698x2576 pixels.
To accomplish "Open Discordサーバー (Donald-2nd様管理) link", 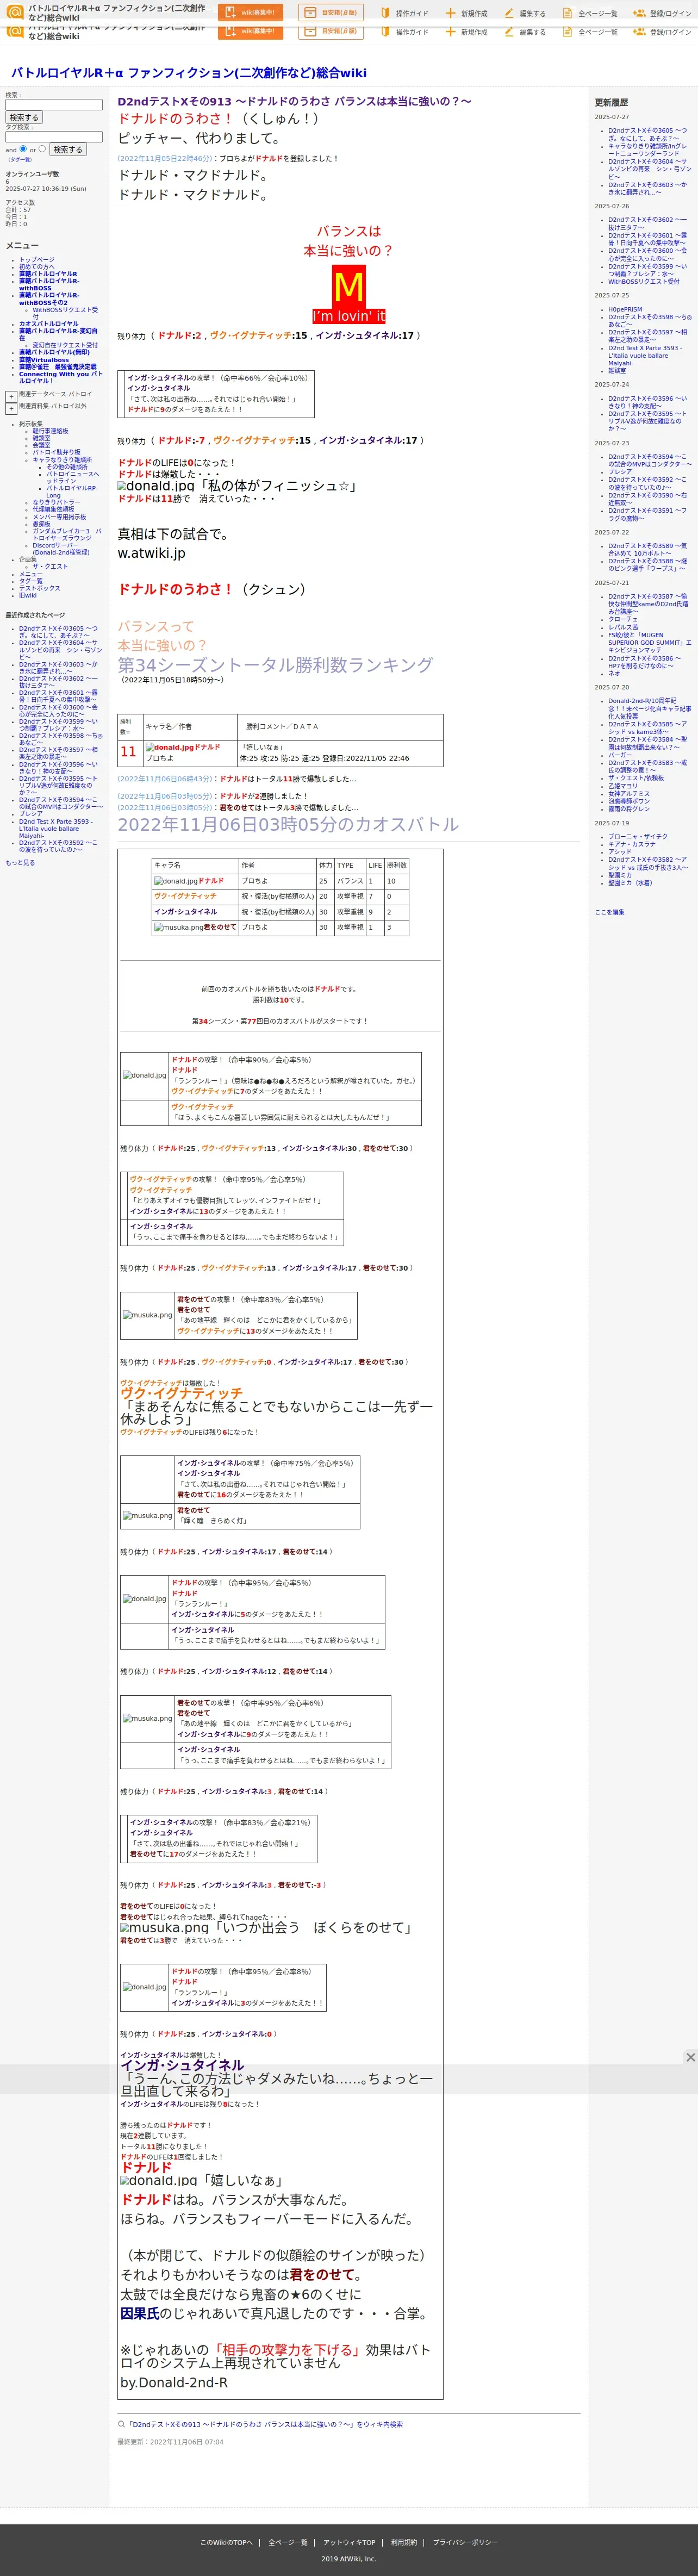I will [x=60, y=549].
